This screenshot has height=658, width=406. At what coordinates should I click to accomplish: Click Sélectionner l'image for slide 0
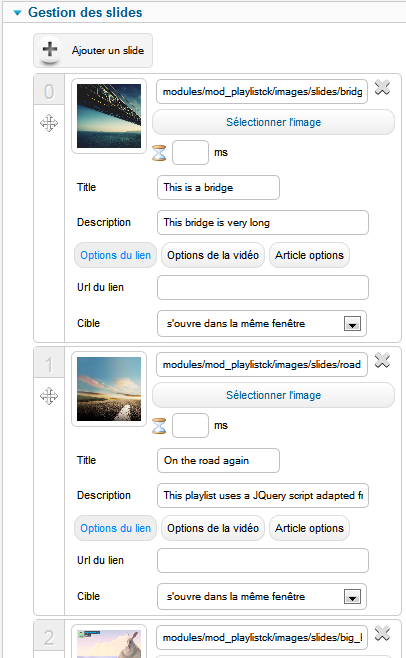coord(273,122)
